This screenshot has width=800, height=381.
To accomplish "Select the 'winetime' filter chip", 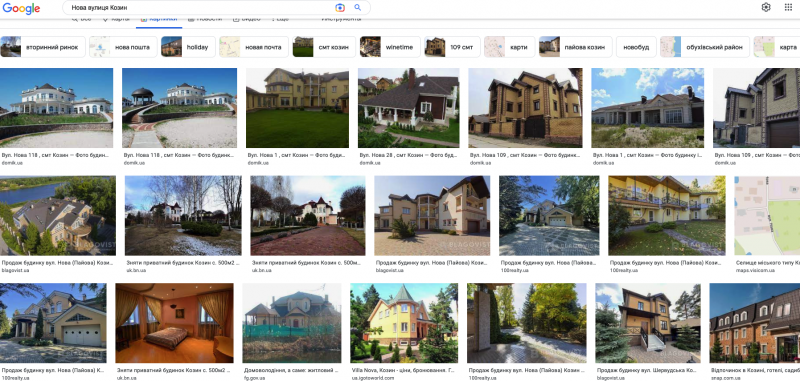I will coord(390,47).
